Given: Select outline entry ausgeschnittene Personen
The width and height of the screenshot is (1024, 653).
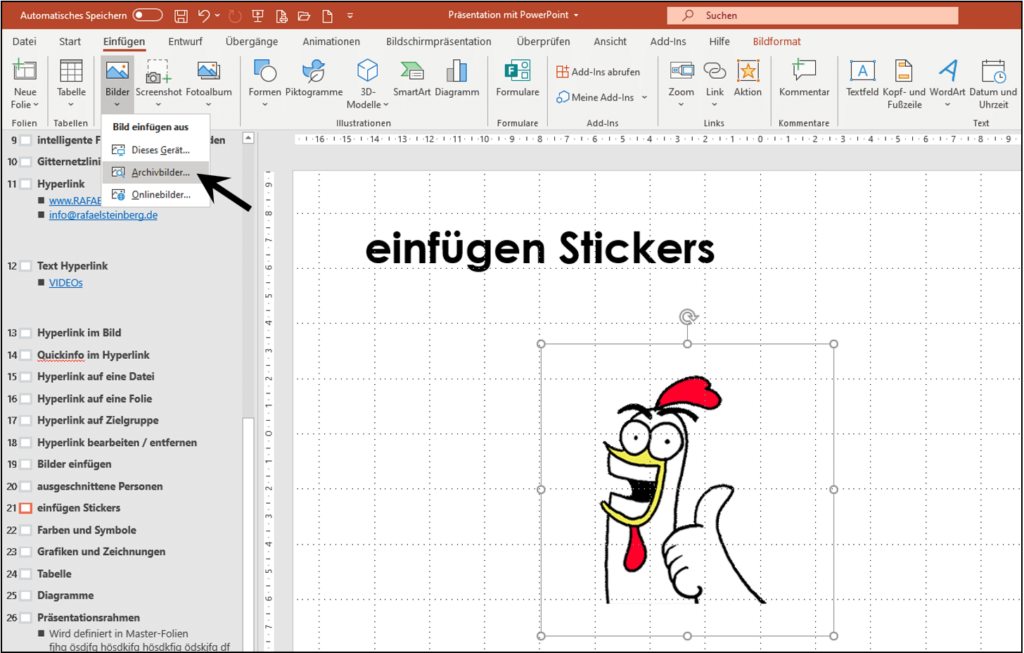Looking at the screenshot, I should 100,486.
